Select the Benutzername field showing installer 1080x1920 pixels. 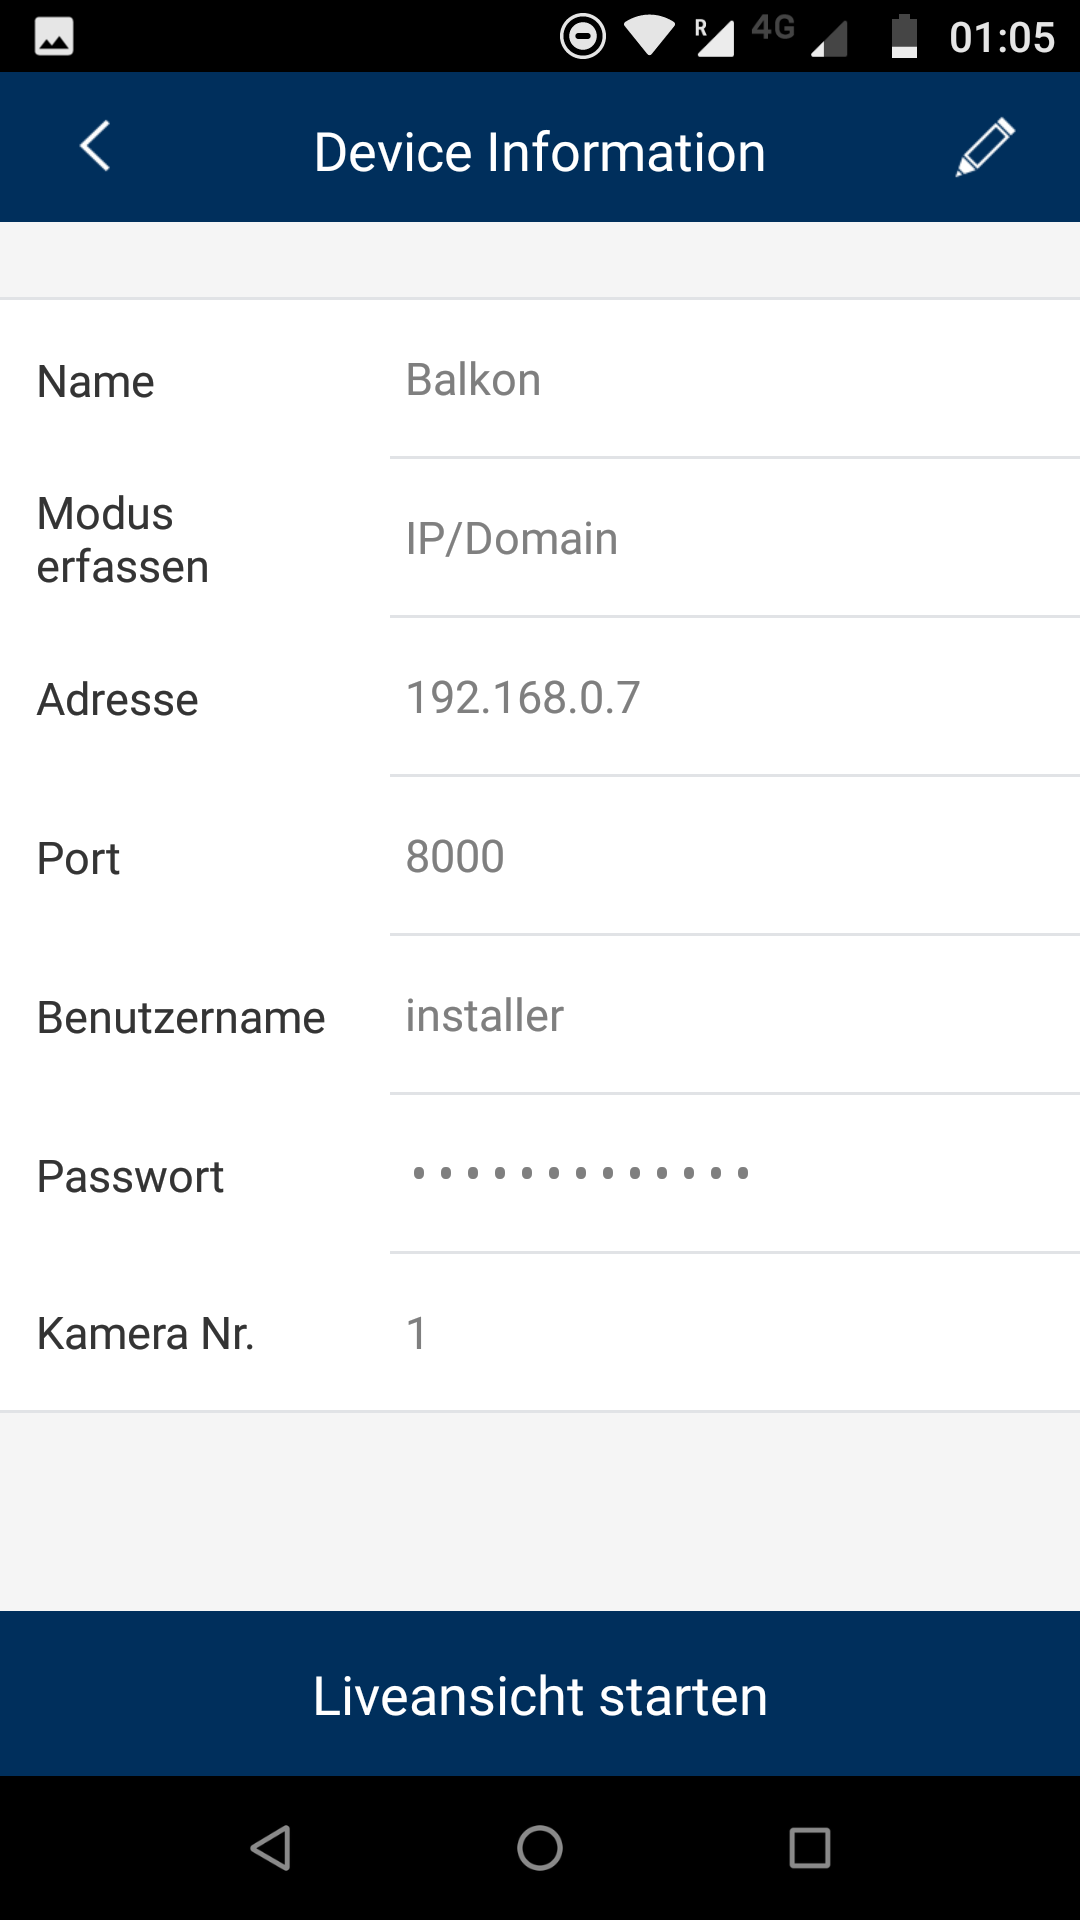coord(734,1016)
